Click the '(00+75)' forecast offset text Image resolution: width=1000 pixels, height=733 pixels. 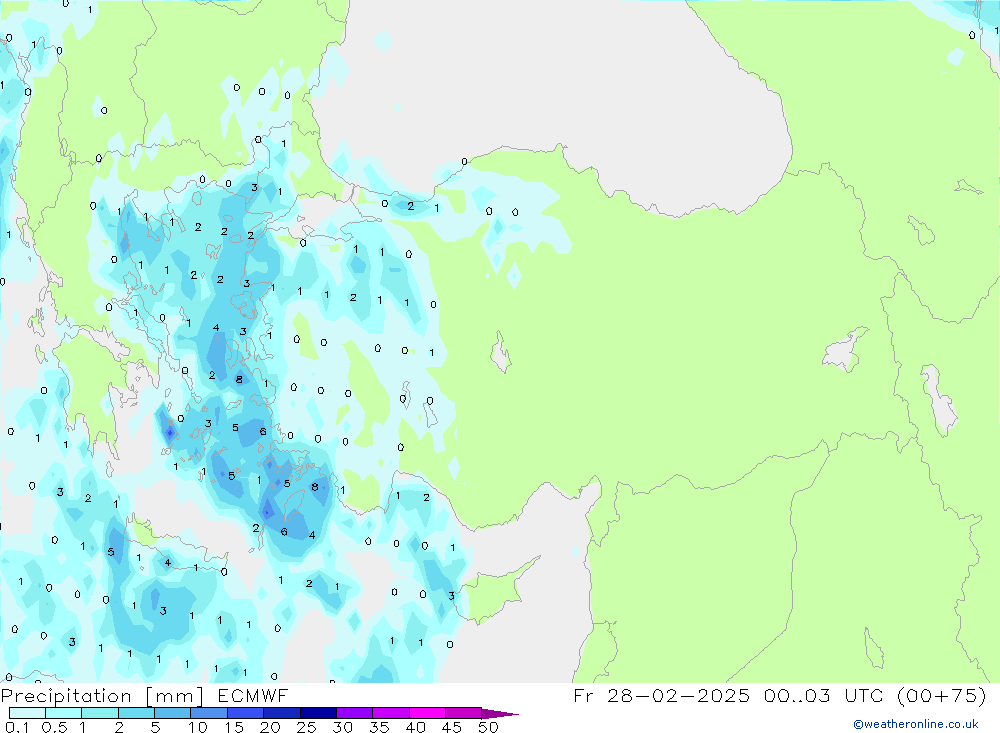(941, 695)
